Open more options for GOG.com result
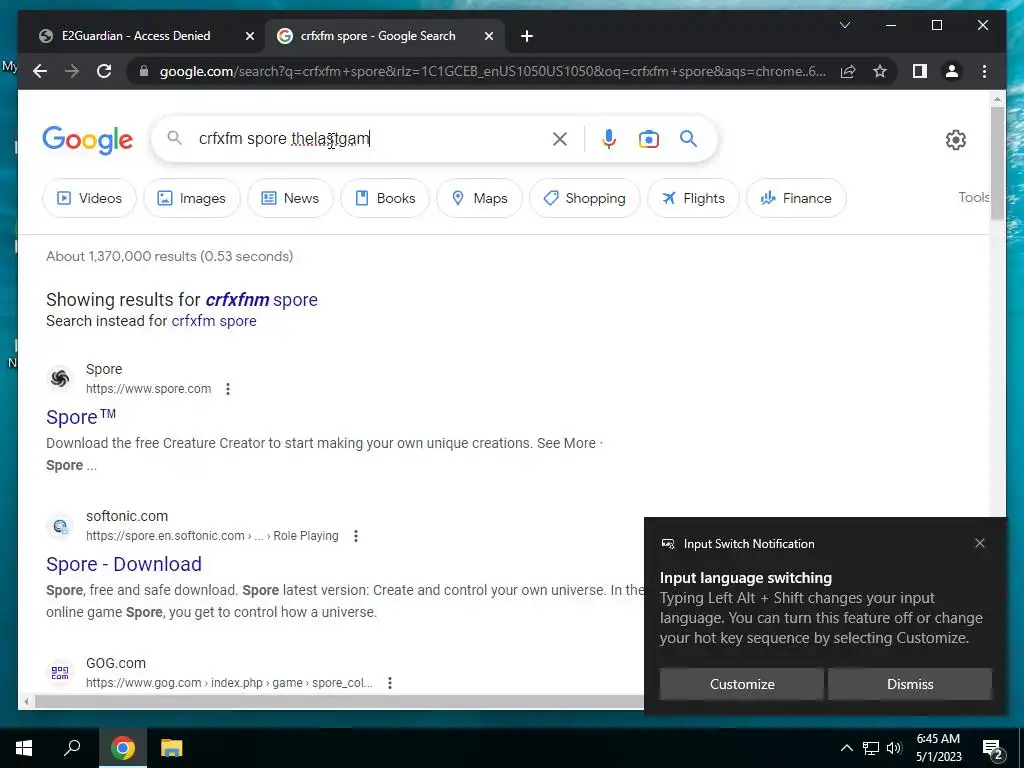The width and height of the screenshot is (1024, 768). point(389,683)
